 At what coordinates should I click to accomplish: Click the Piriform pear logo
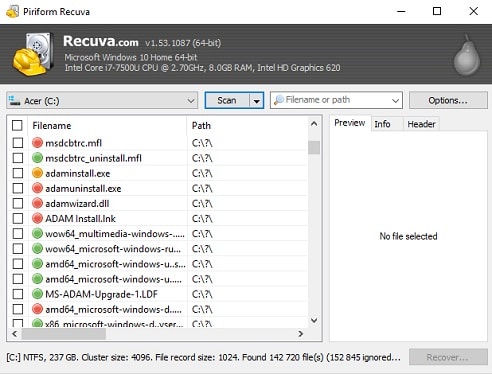(x=467, y=55)
